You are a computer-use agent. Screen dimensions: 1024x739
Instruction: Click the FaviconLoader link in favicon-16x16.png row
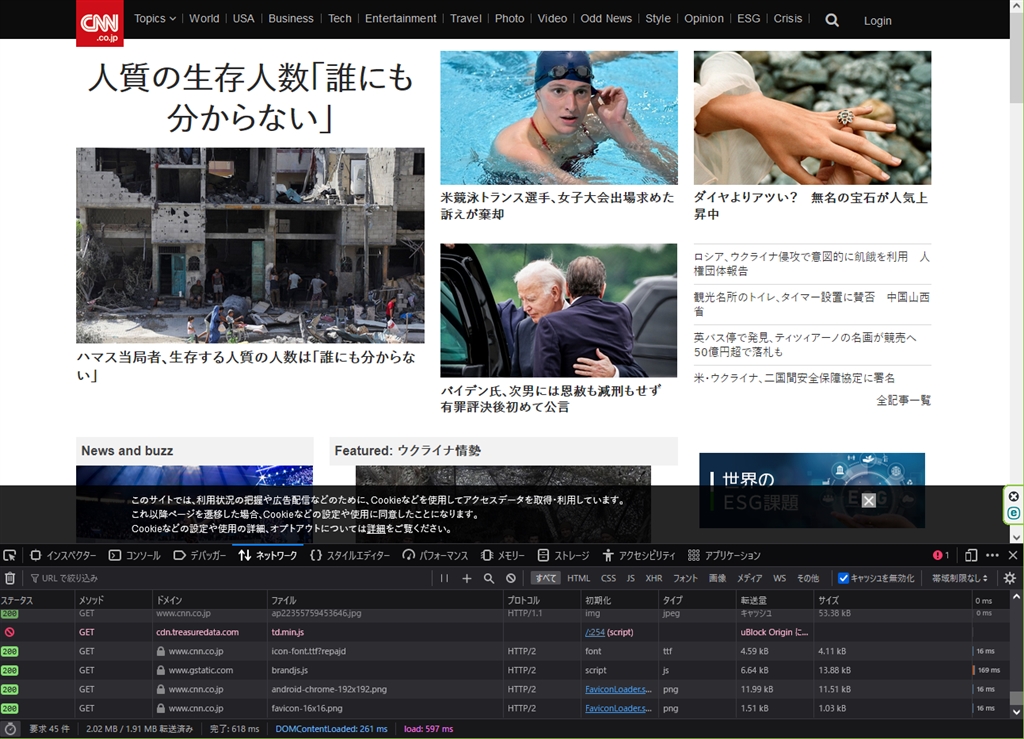point(618,708)
